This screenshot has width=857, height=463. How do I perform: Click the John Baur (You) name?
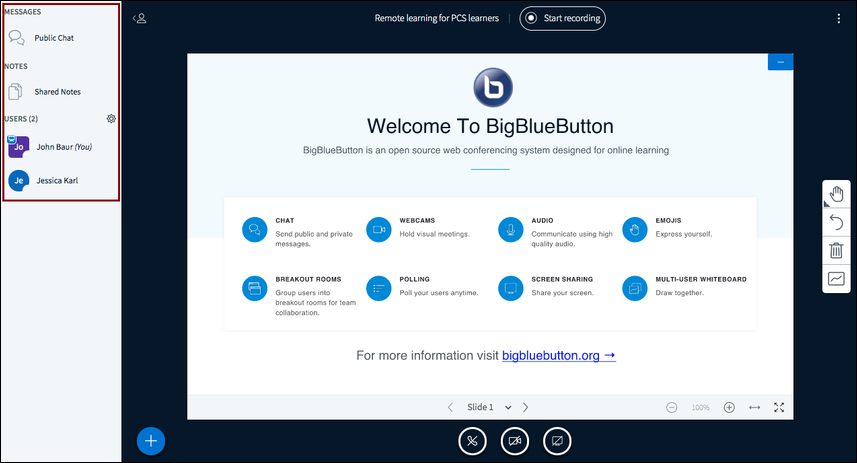(x=64, y=146)
